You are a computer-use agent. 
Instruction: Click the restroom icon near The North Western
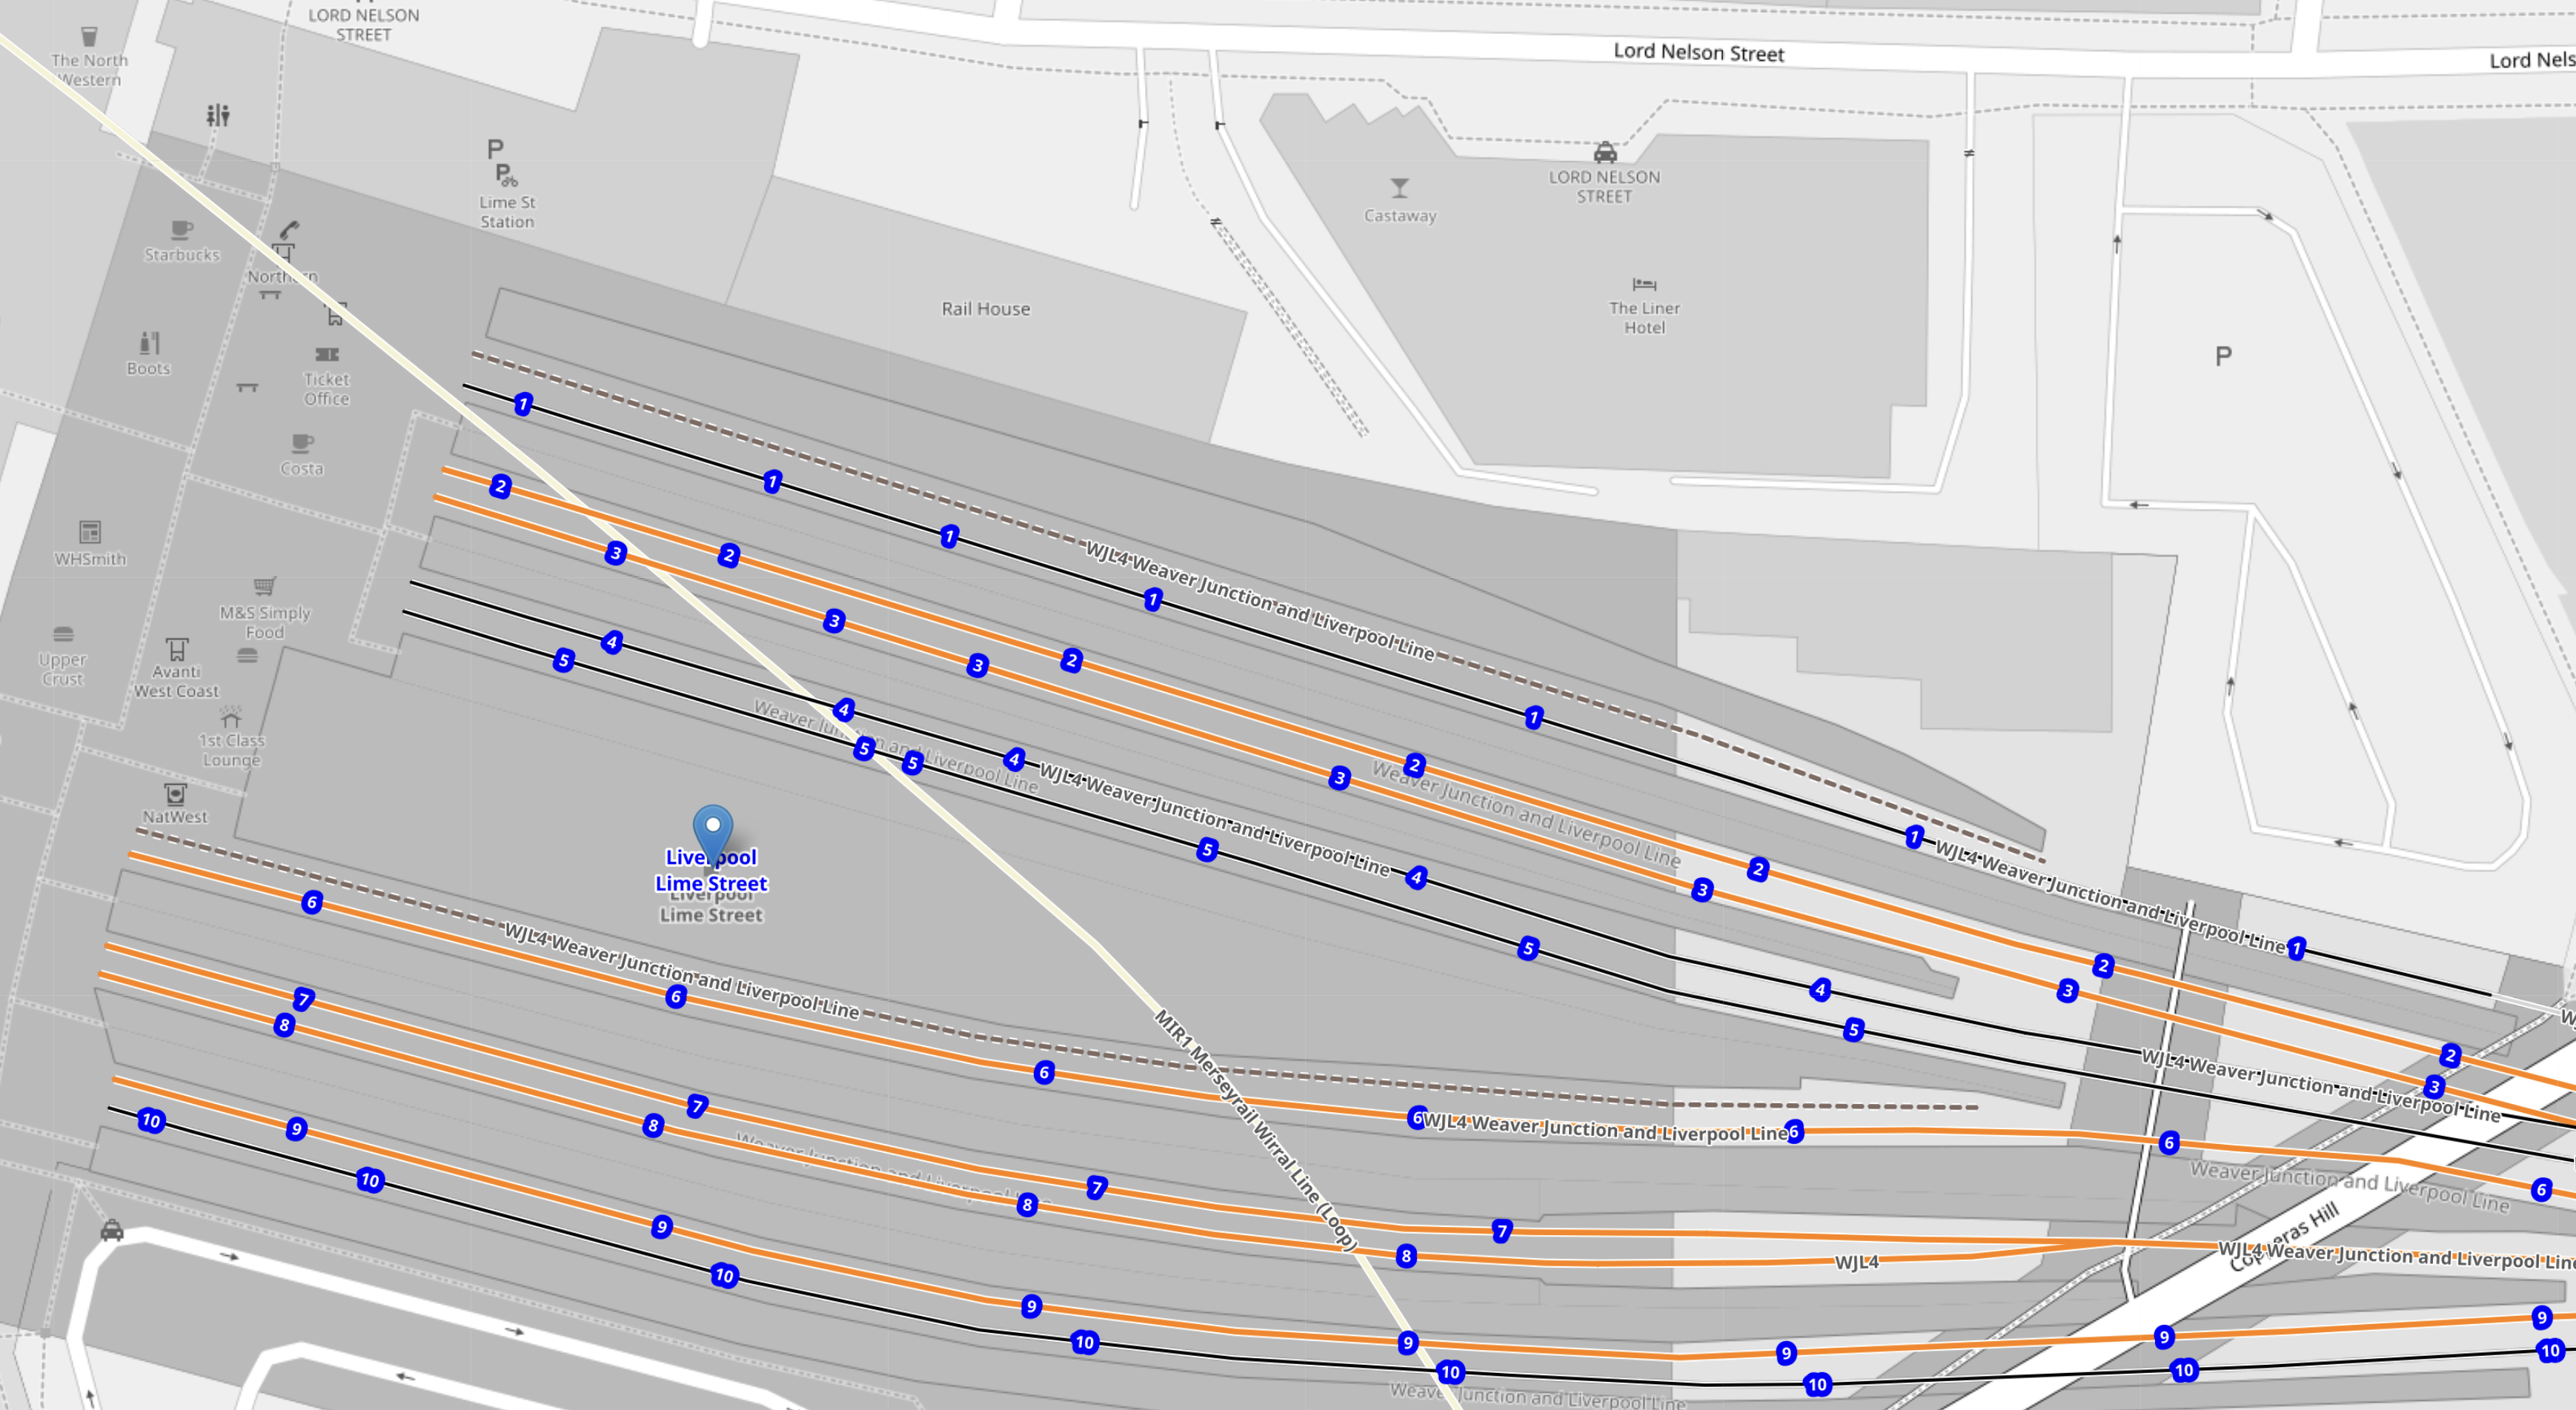(x=218, y=115)
